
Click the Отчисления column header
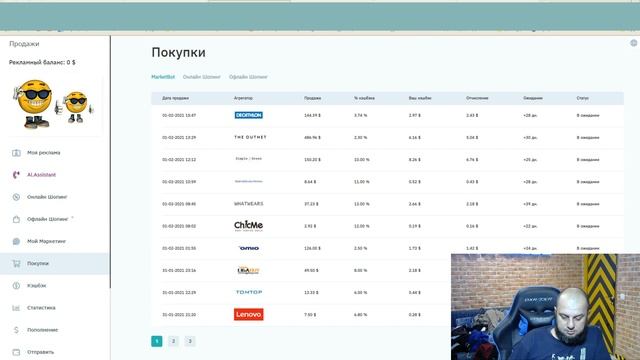[x=477, y=98]
